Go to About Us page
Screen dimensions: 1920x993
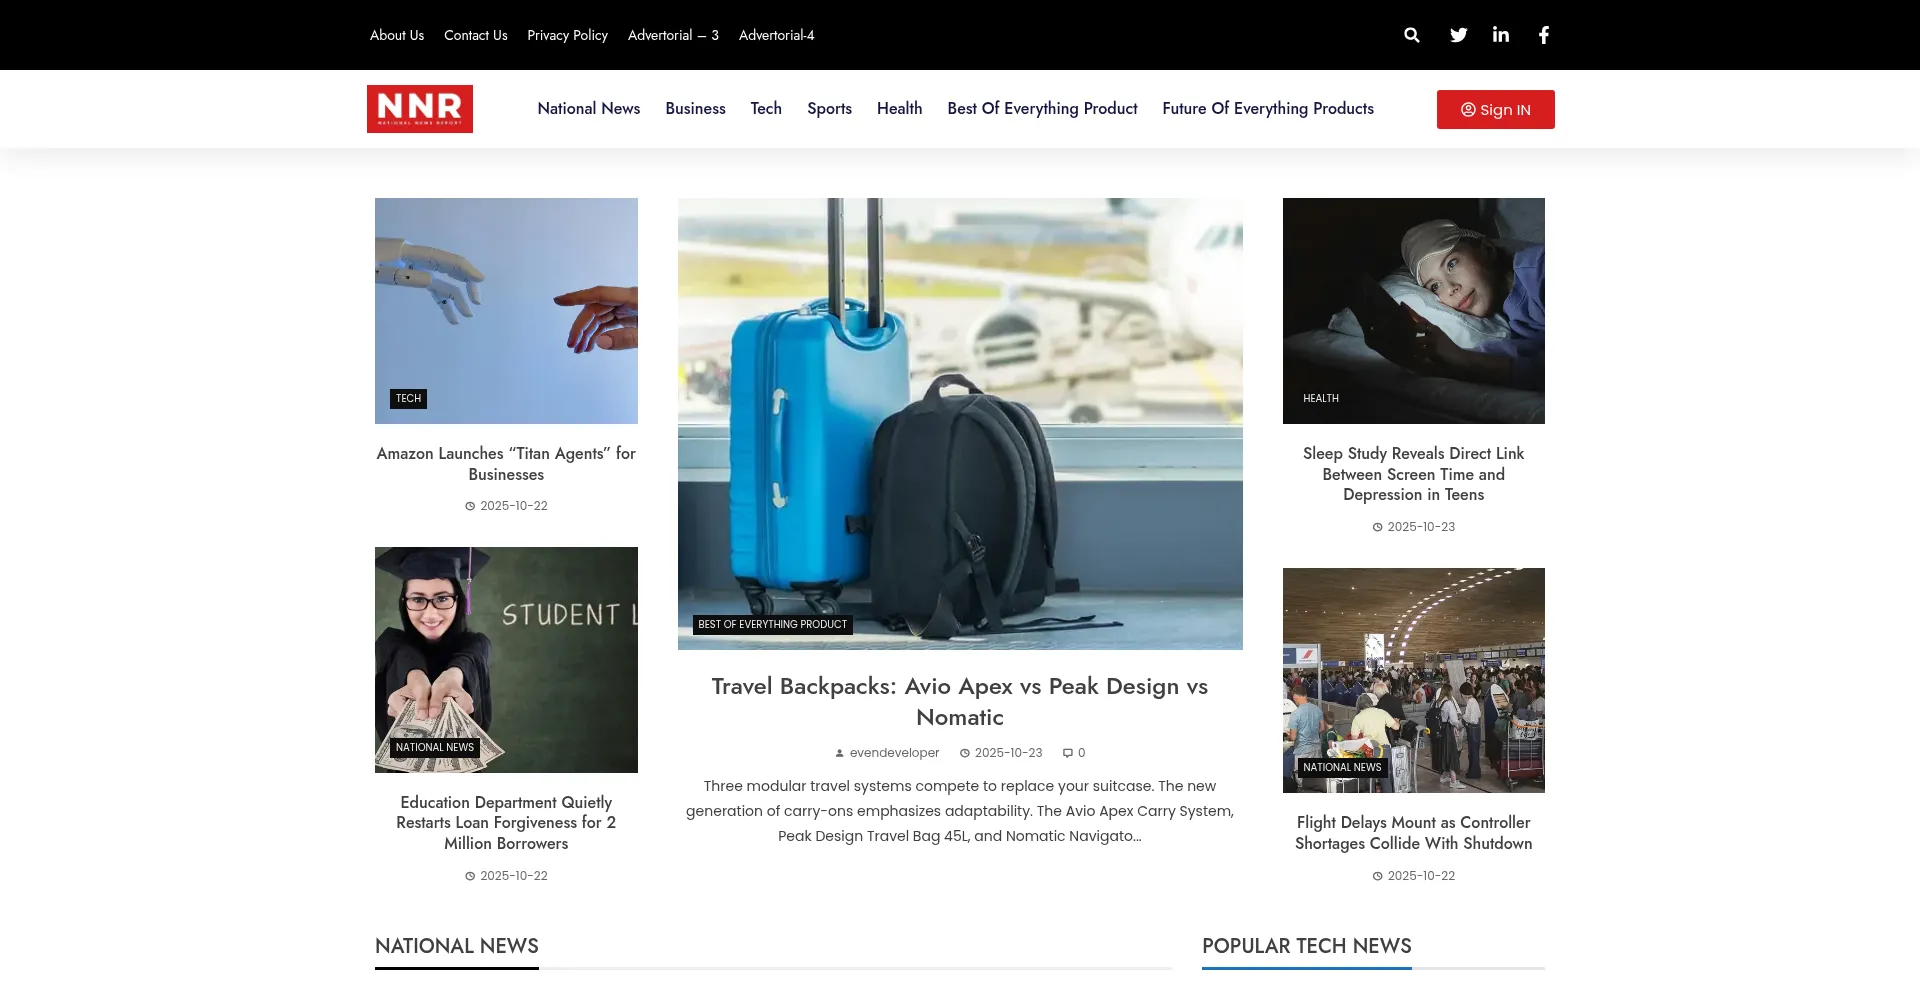pos(397,35)
